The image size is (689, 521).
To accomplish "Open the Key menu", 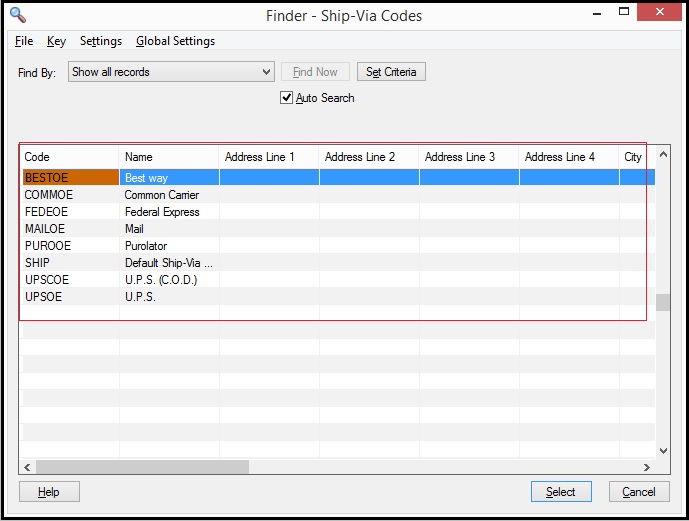I will coord(56,41).
